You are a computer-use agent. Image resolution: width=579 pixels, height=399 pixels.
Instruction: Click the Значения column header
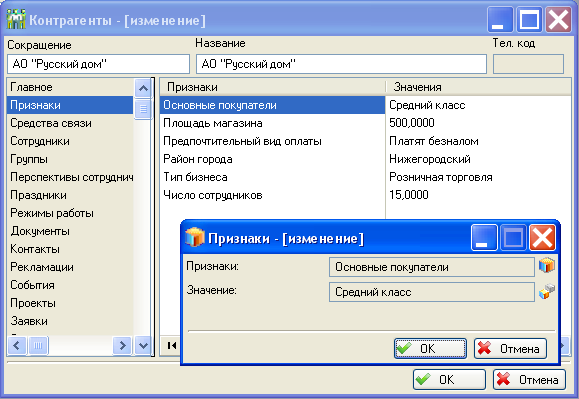(x=478, y=87)
